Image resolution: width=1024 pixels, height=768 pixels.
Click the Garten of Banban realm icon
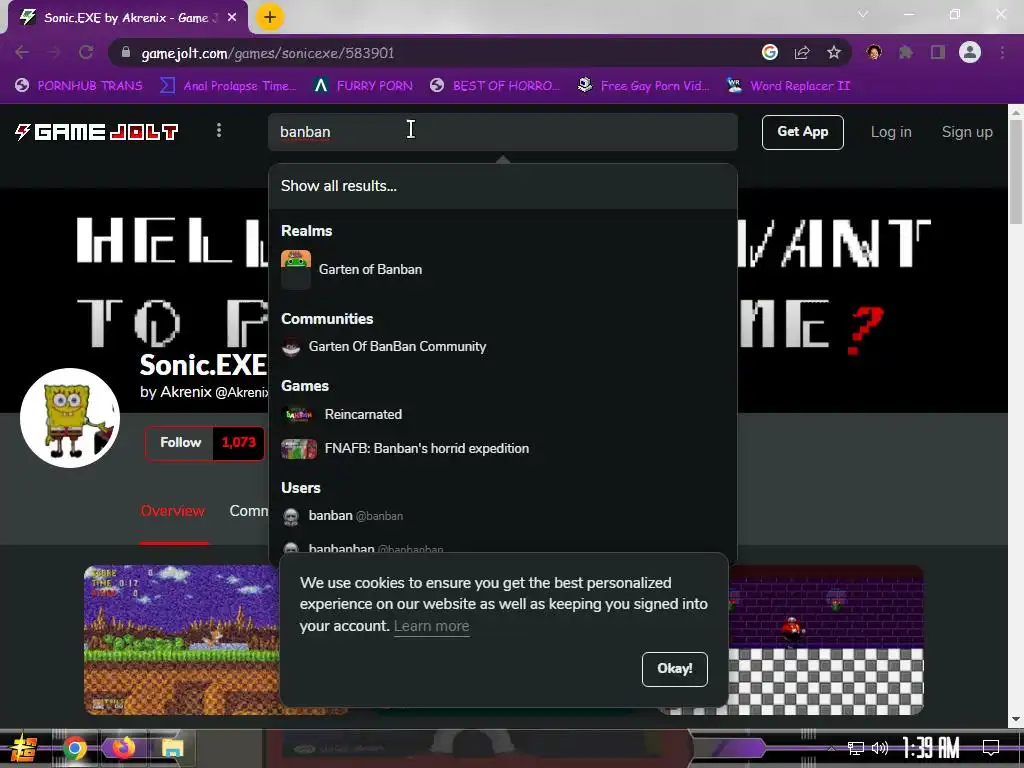point(296,269)
